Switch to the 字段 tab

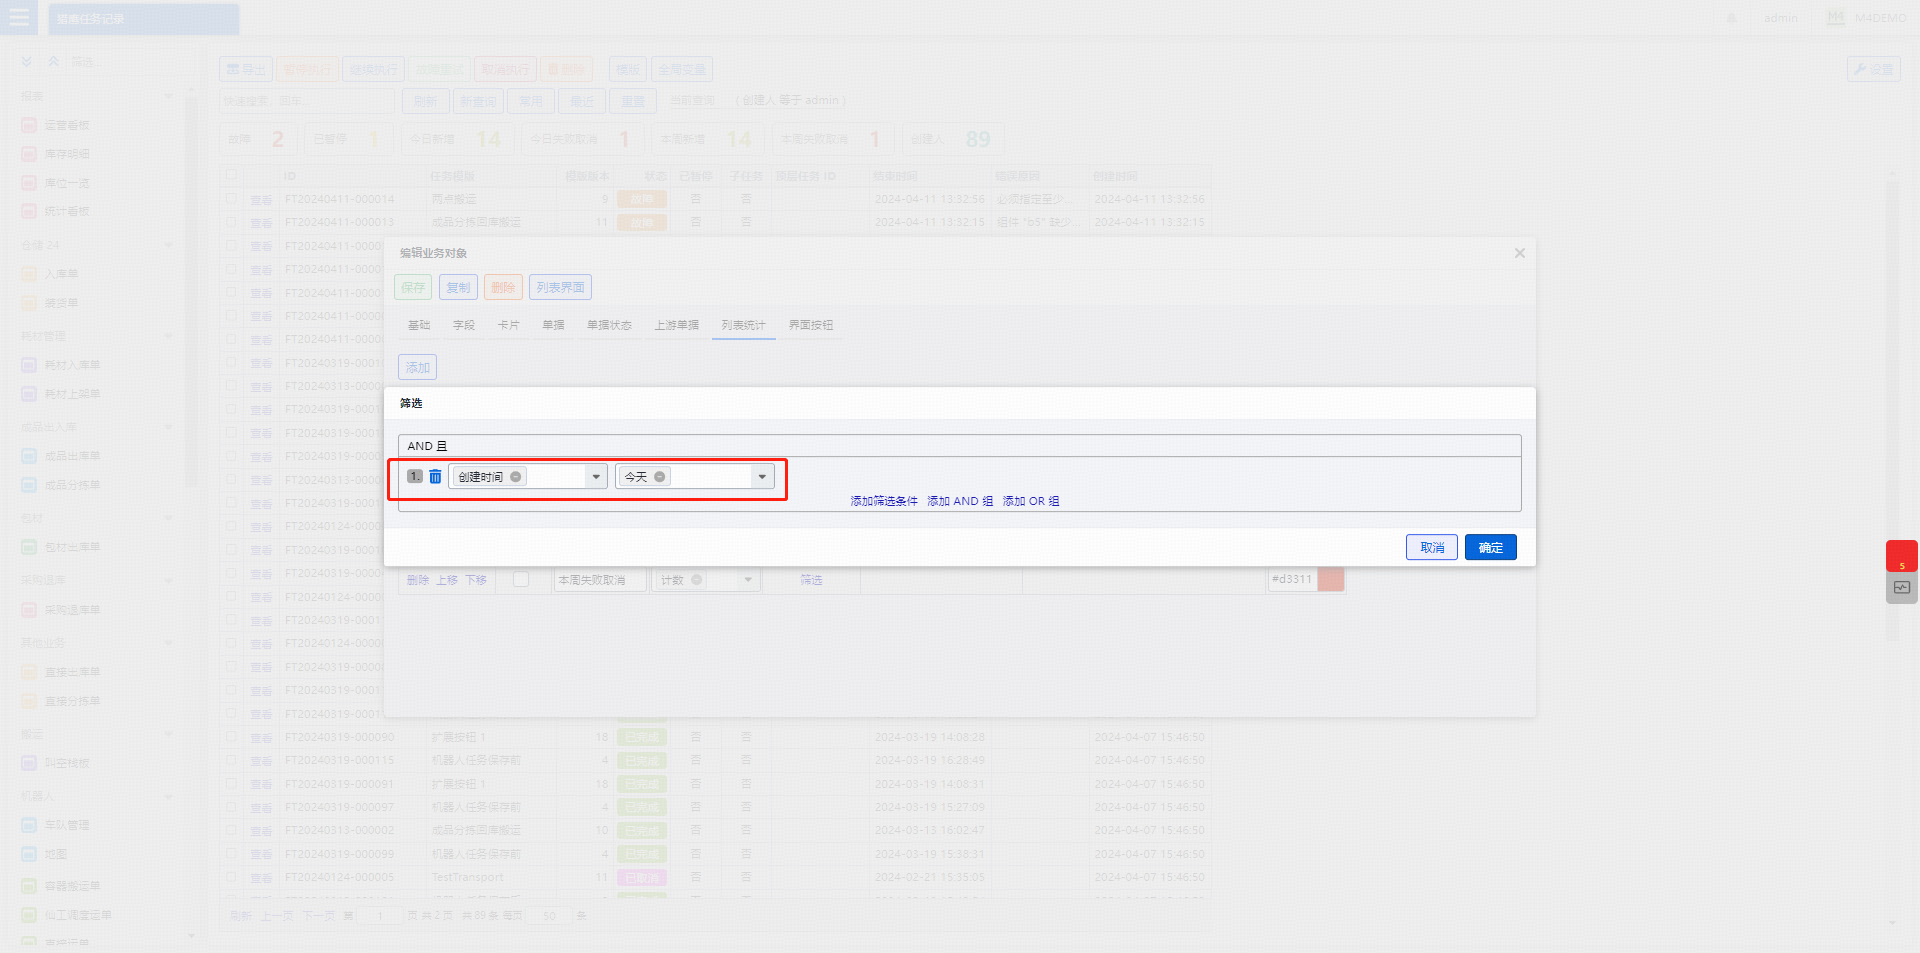[464, 325]
